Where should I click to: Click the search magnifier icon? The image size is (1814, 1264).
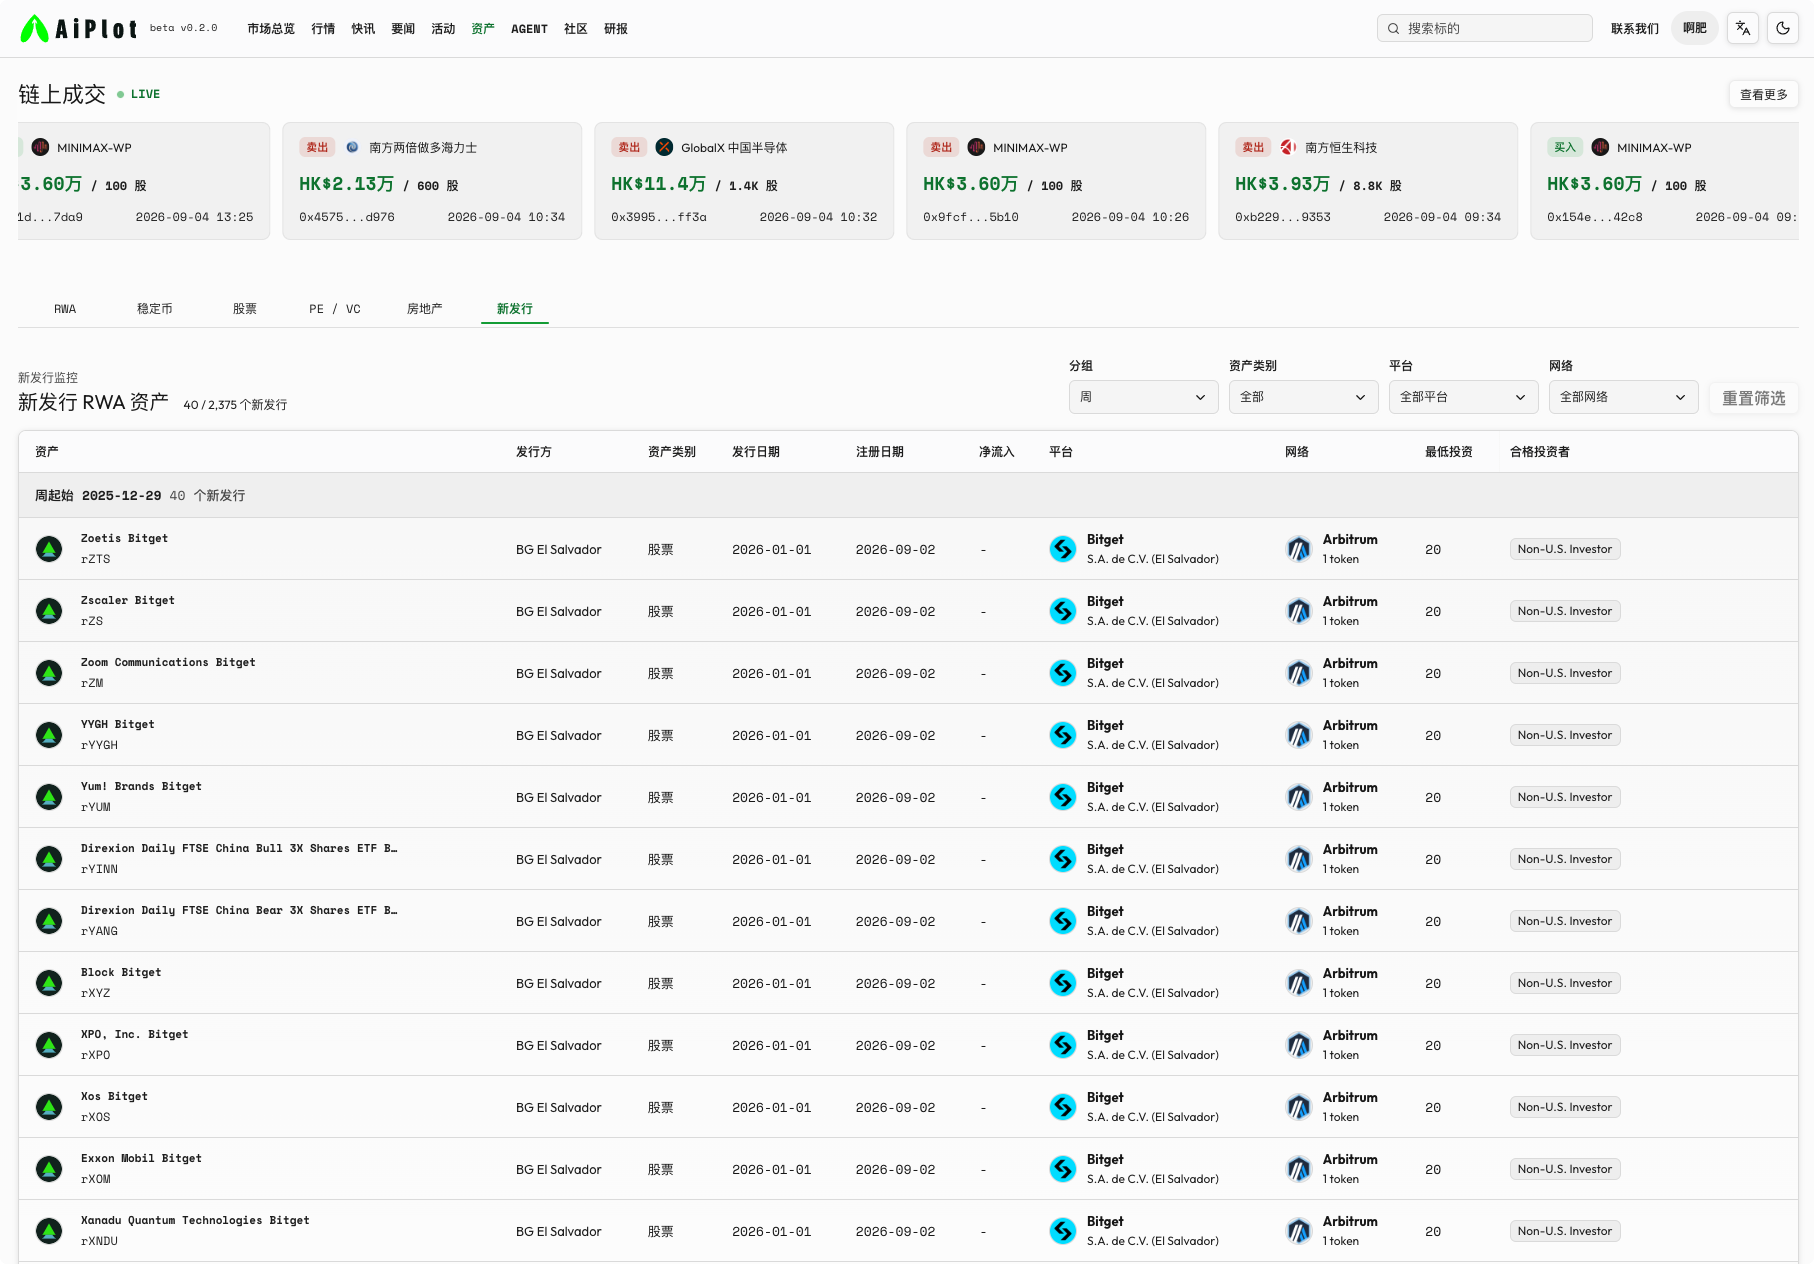click(x=1393, y=28)
